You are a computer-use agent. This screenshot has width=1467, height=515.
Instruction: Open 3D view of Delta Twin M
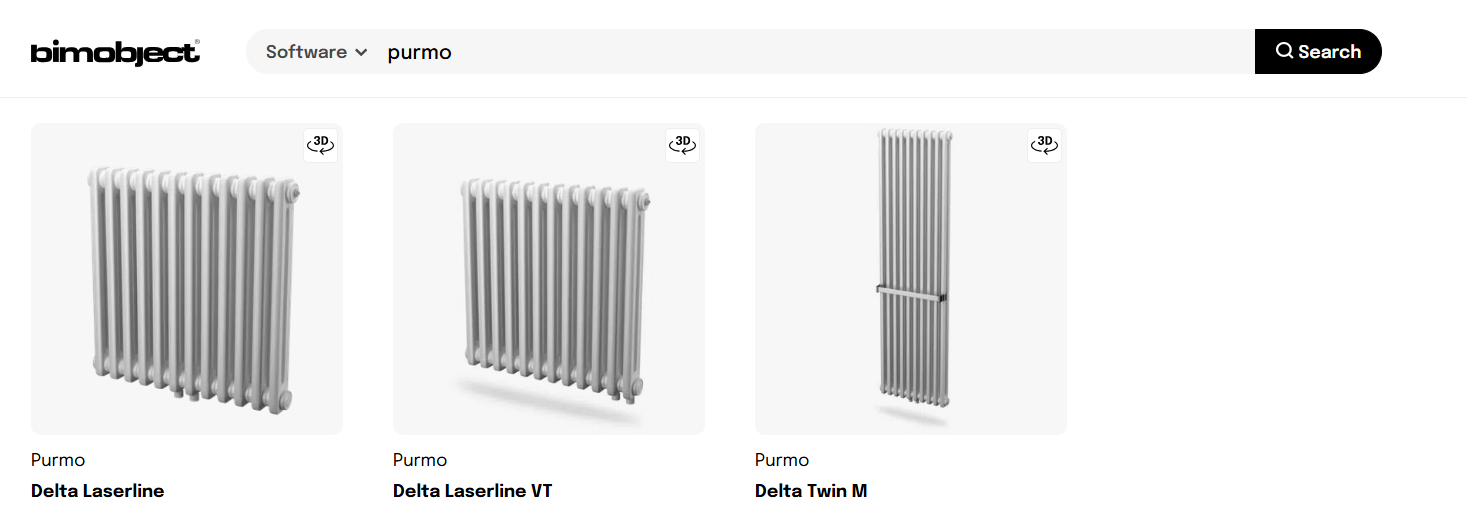[x=1045, y=145]
